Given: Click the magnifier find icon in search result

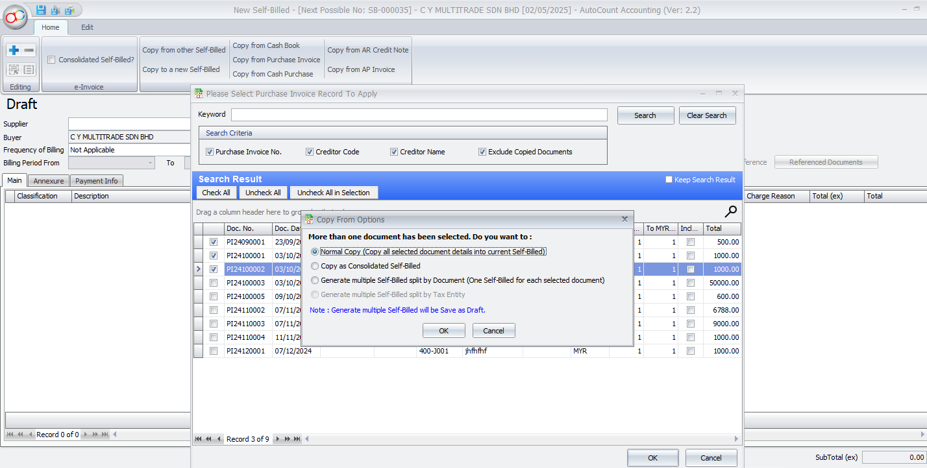Looking at the screenshot, I should [730, 211].
